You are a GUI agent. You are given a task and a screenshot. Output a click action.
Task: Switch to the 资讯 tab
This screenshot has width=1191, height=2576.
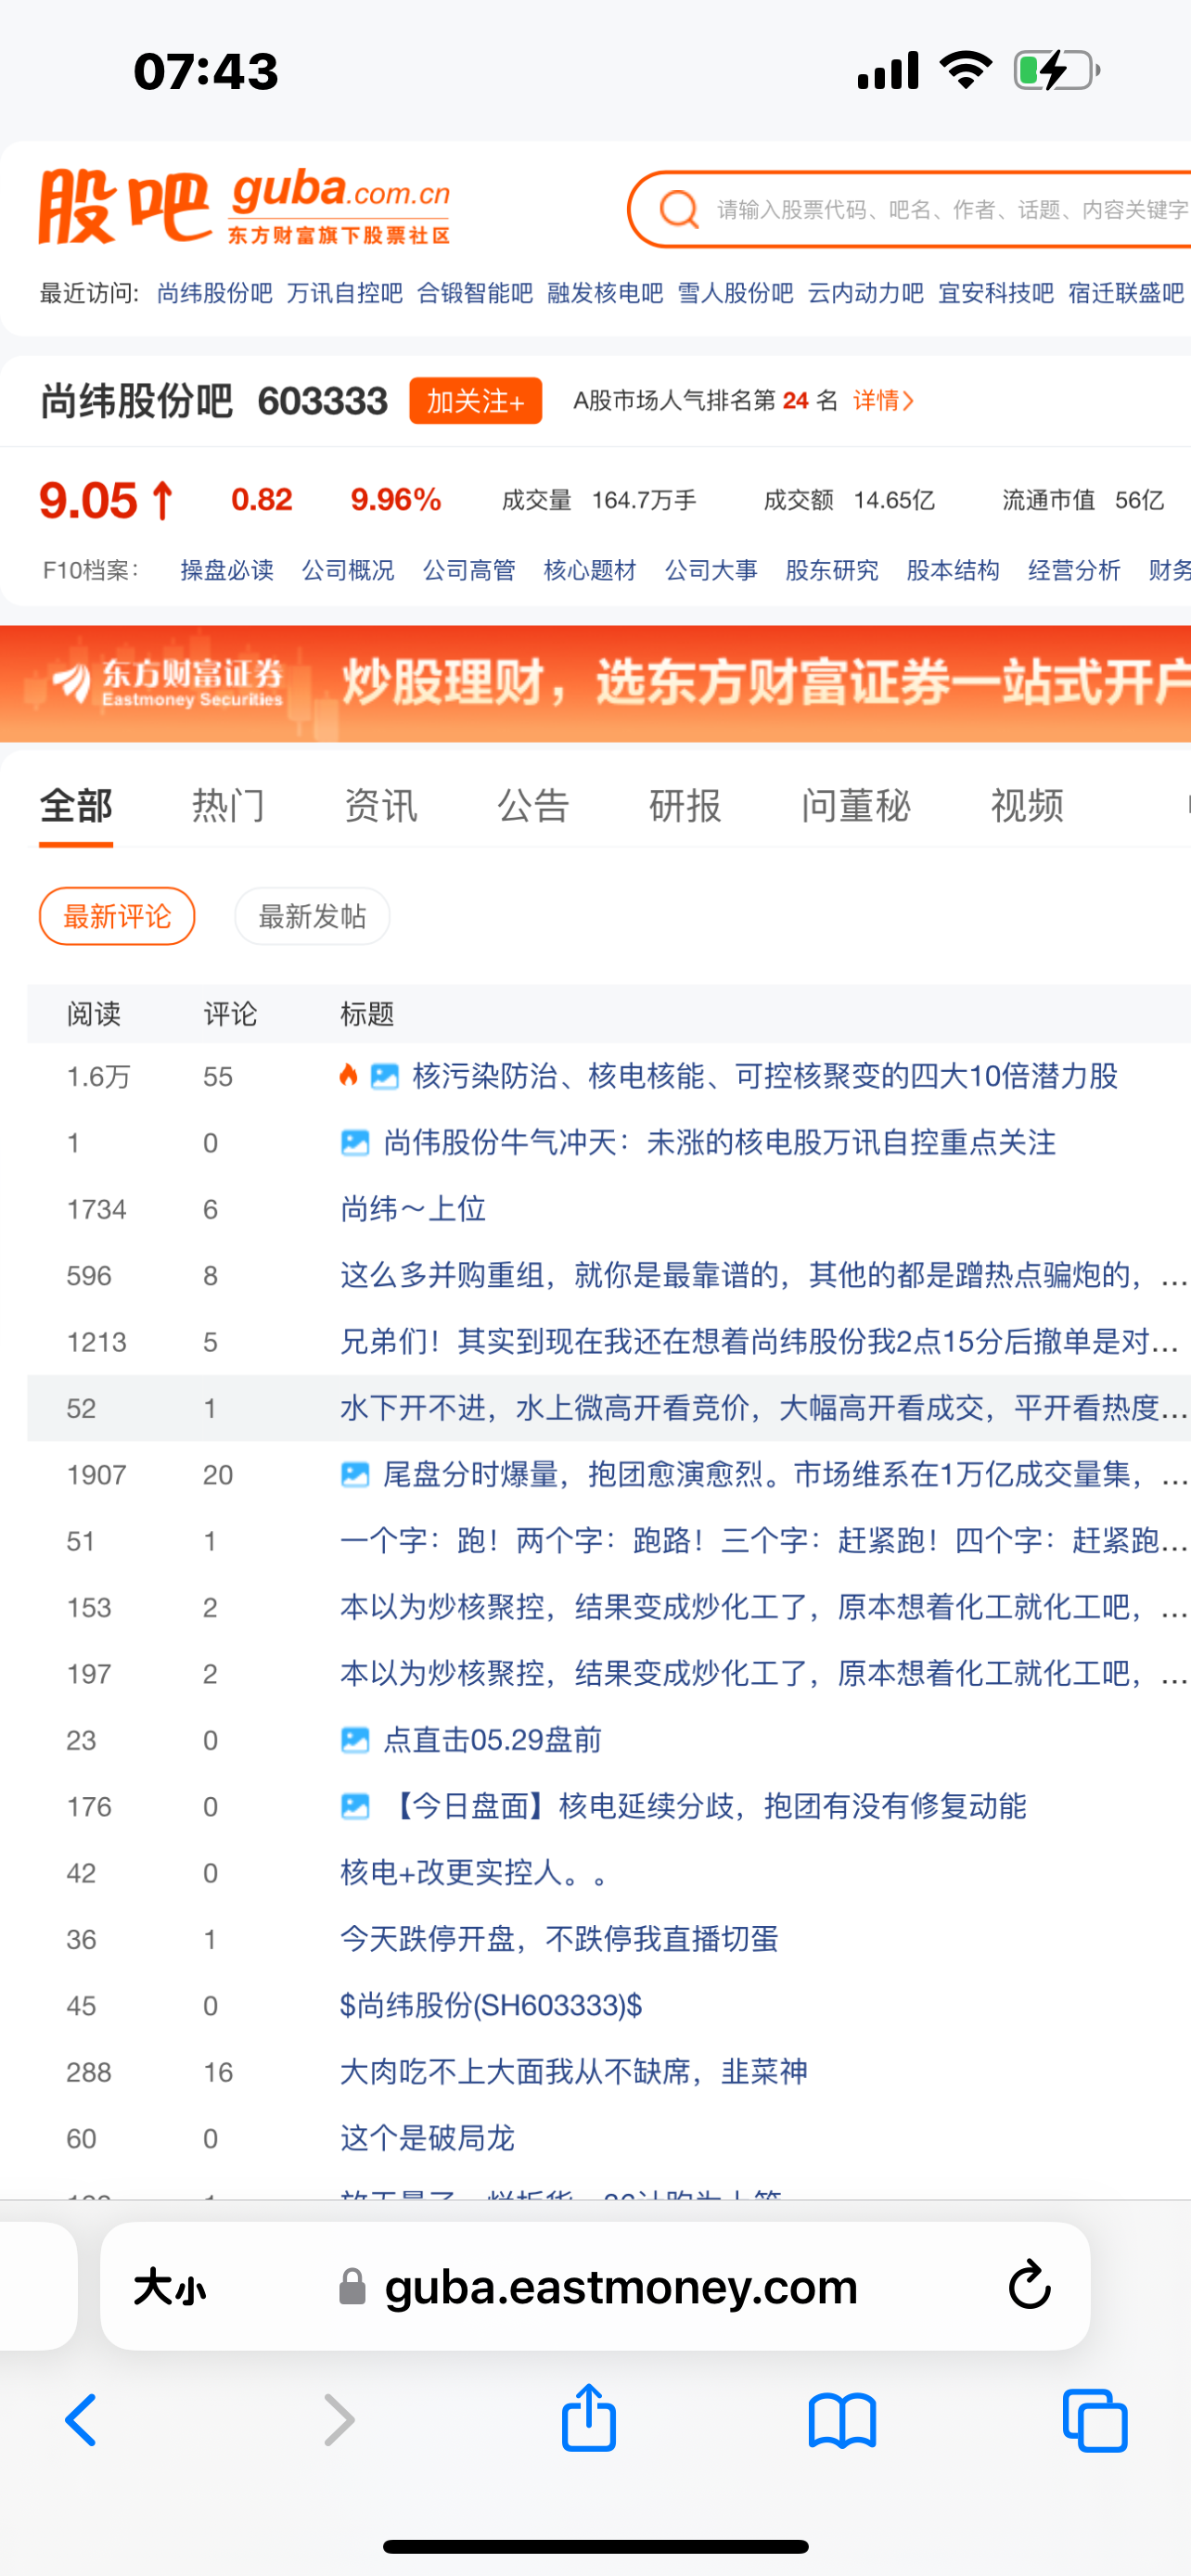(x=380, y=805)
